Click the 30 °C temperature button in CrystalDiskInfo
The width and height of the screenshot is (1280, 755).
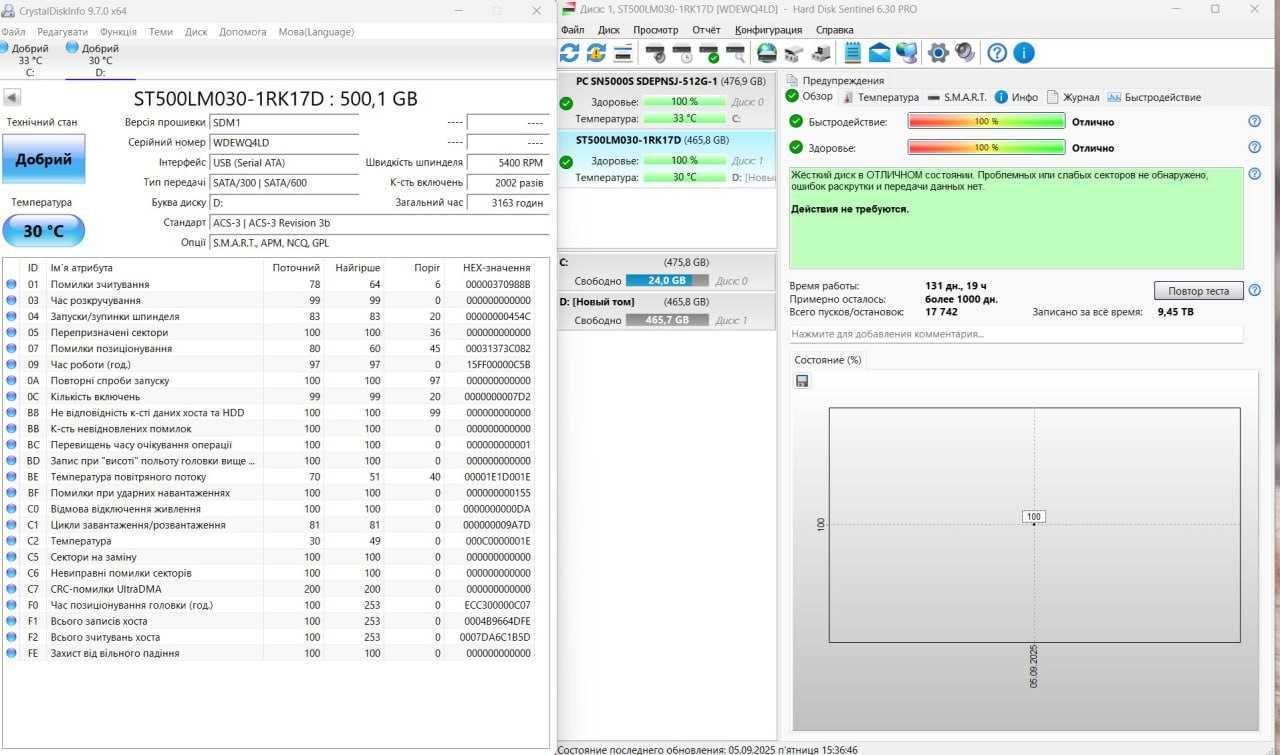(44, 231)
